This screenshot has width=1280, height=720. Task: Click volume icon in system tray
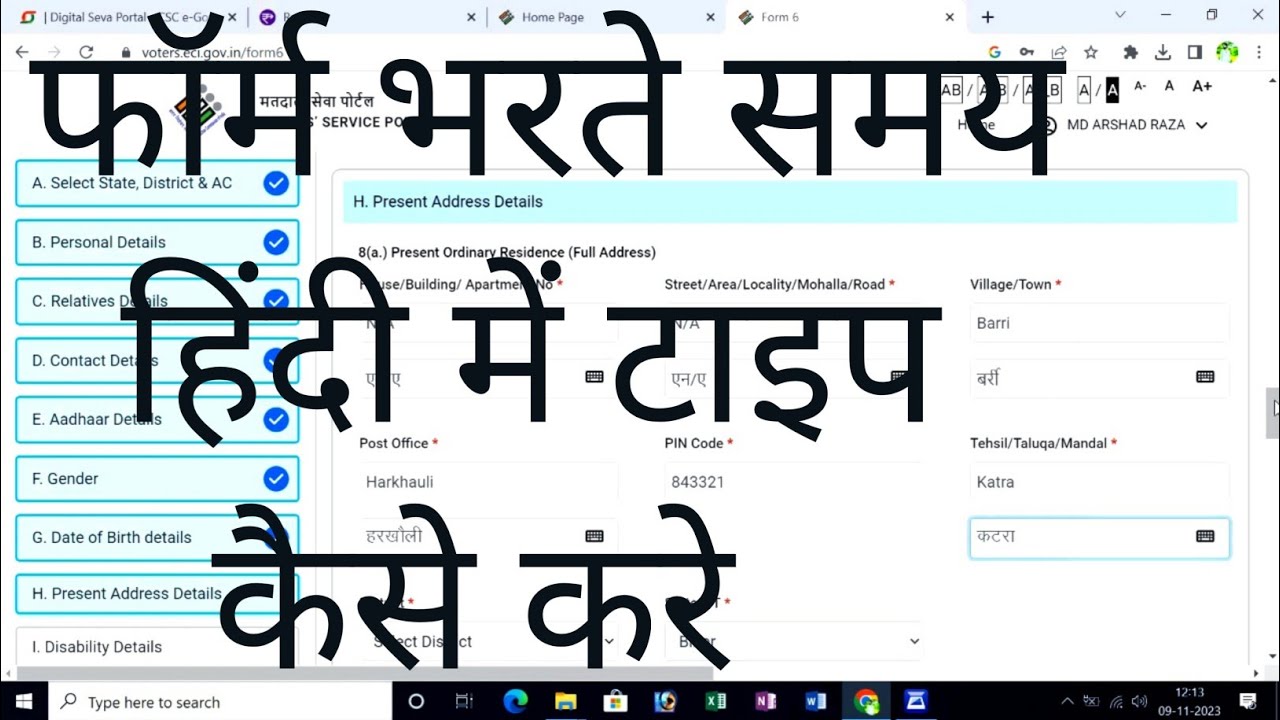click(1141, 701)
